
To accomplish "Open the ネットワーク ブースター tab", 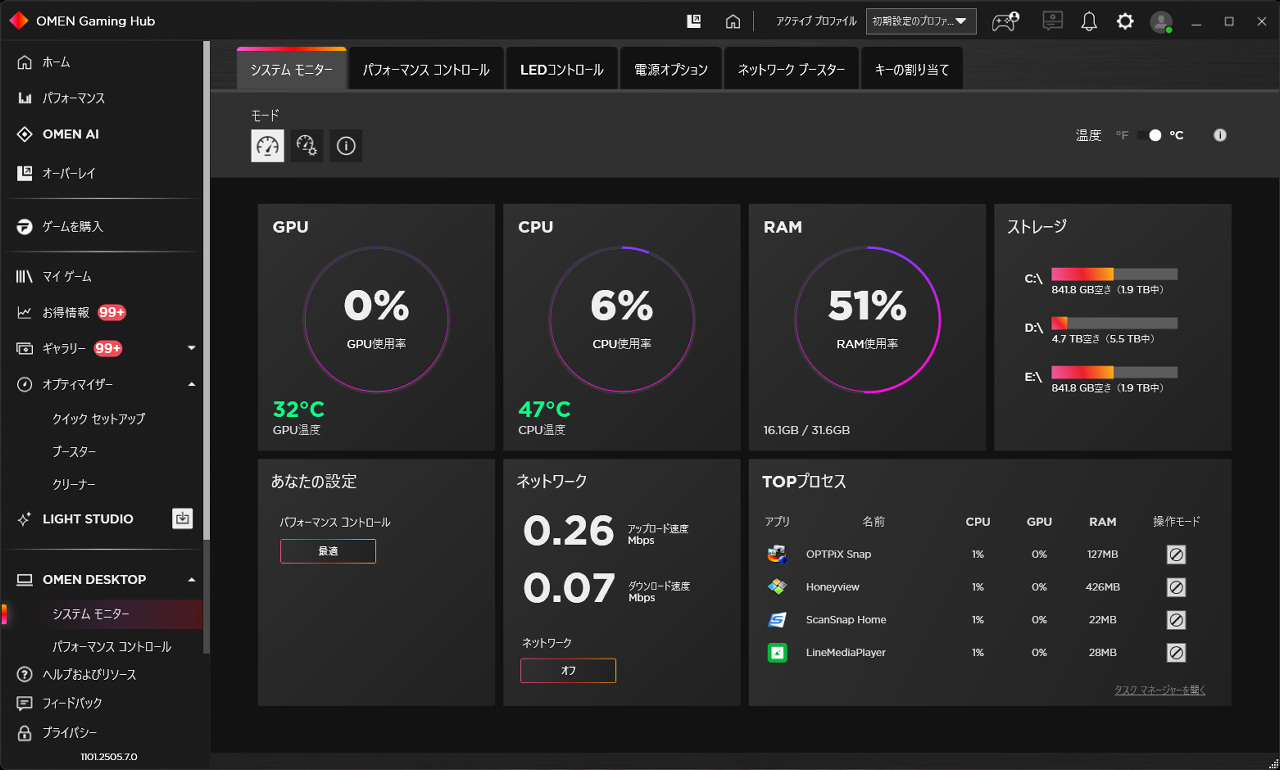I will tap(791, 70).
